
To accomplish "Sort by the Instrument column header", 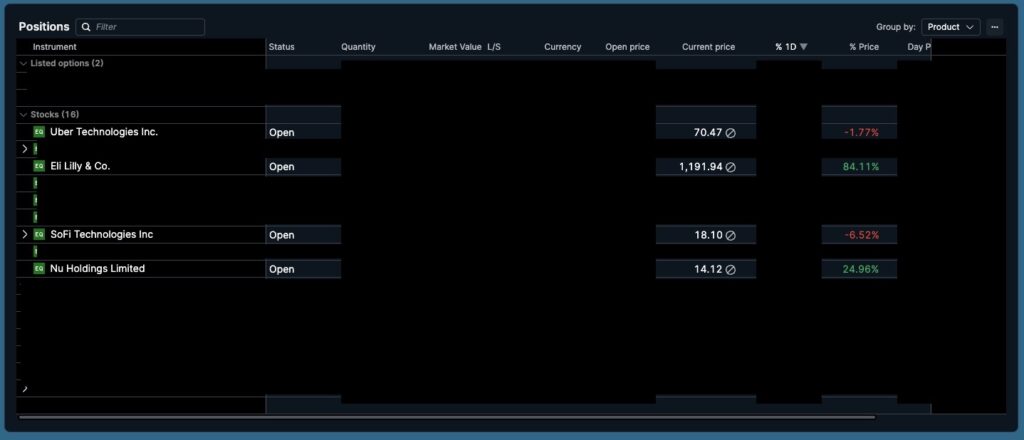I will point(55,47).
